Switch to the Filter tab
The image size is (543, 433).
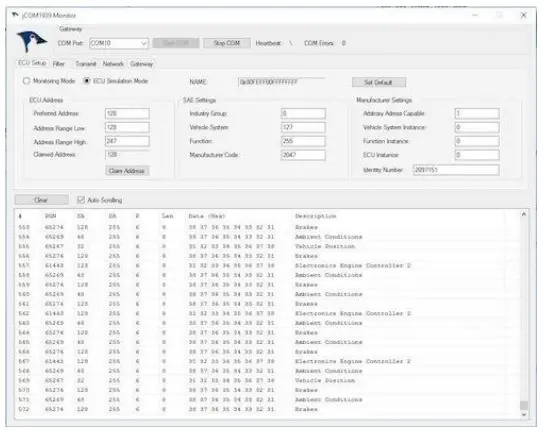point(59,64)
